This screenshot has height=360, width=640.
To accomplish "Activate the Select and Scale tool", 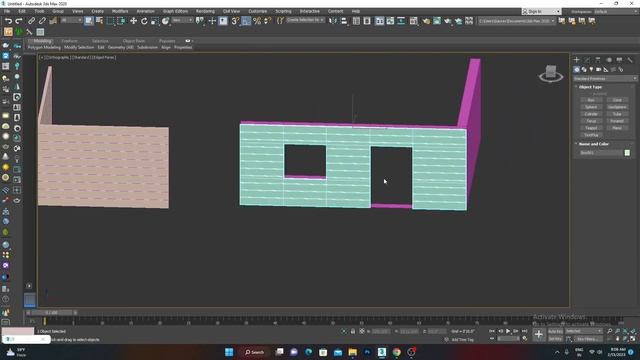I will tap(155, 20).
